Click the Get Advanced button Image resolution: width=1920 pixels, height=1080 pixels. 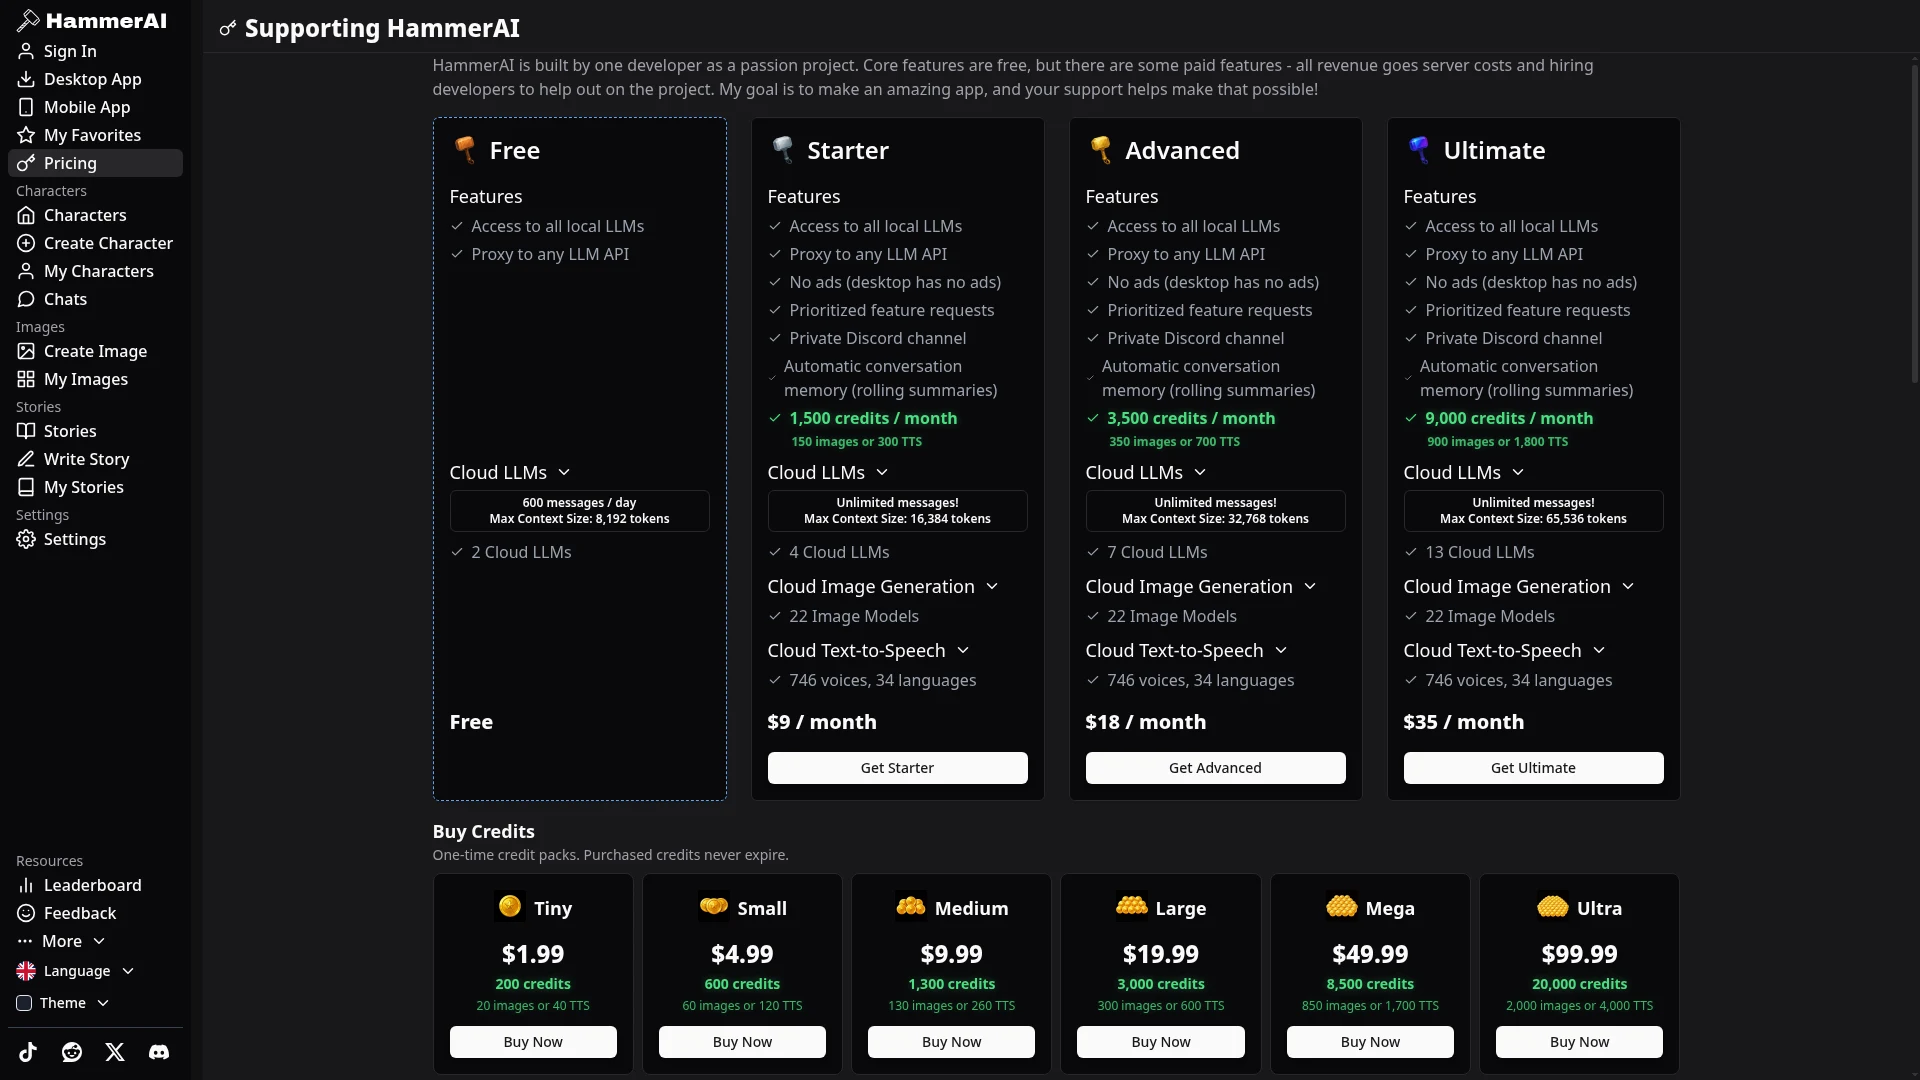click(1215, 768)
